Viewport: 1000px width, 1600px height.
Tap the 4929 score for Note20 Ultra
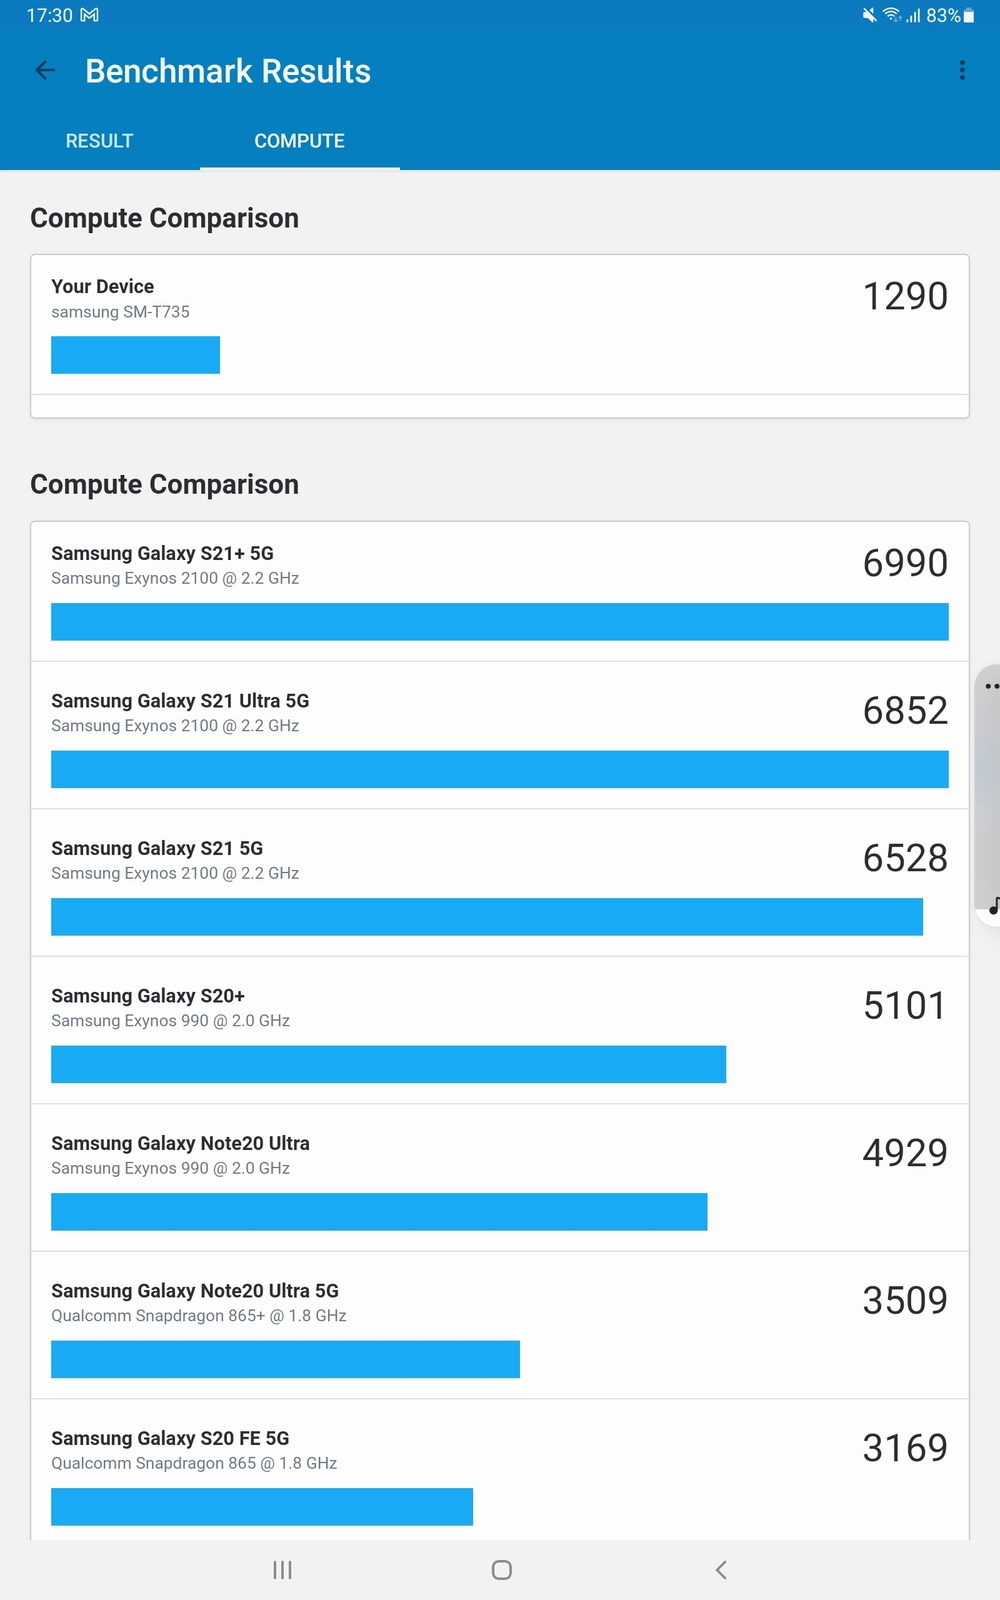click(905, 1153)
